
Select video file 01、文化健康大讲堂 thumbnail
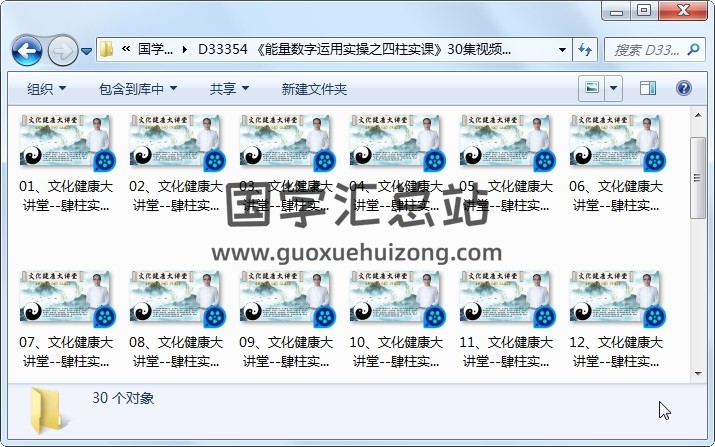point(67,144)
